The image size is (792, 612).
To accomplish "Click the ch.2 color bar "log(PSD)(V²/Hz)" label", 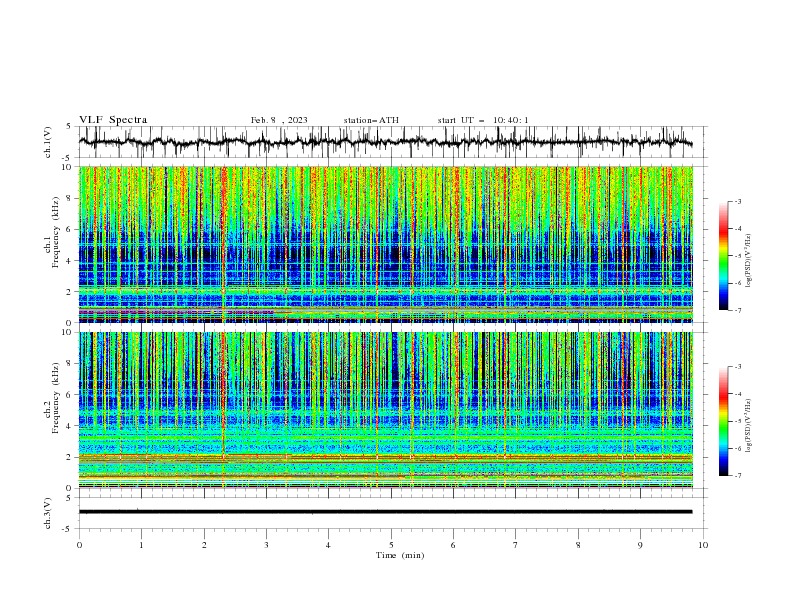I will click(x=749, y=426).
